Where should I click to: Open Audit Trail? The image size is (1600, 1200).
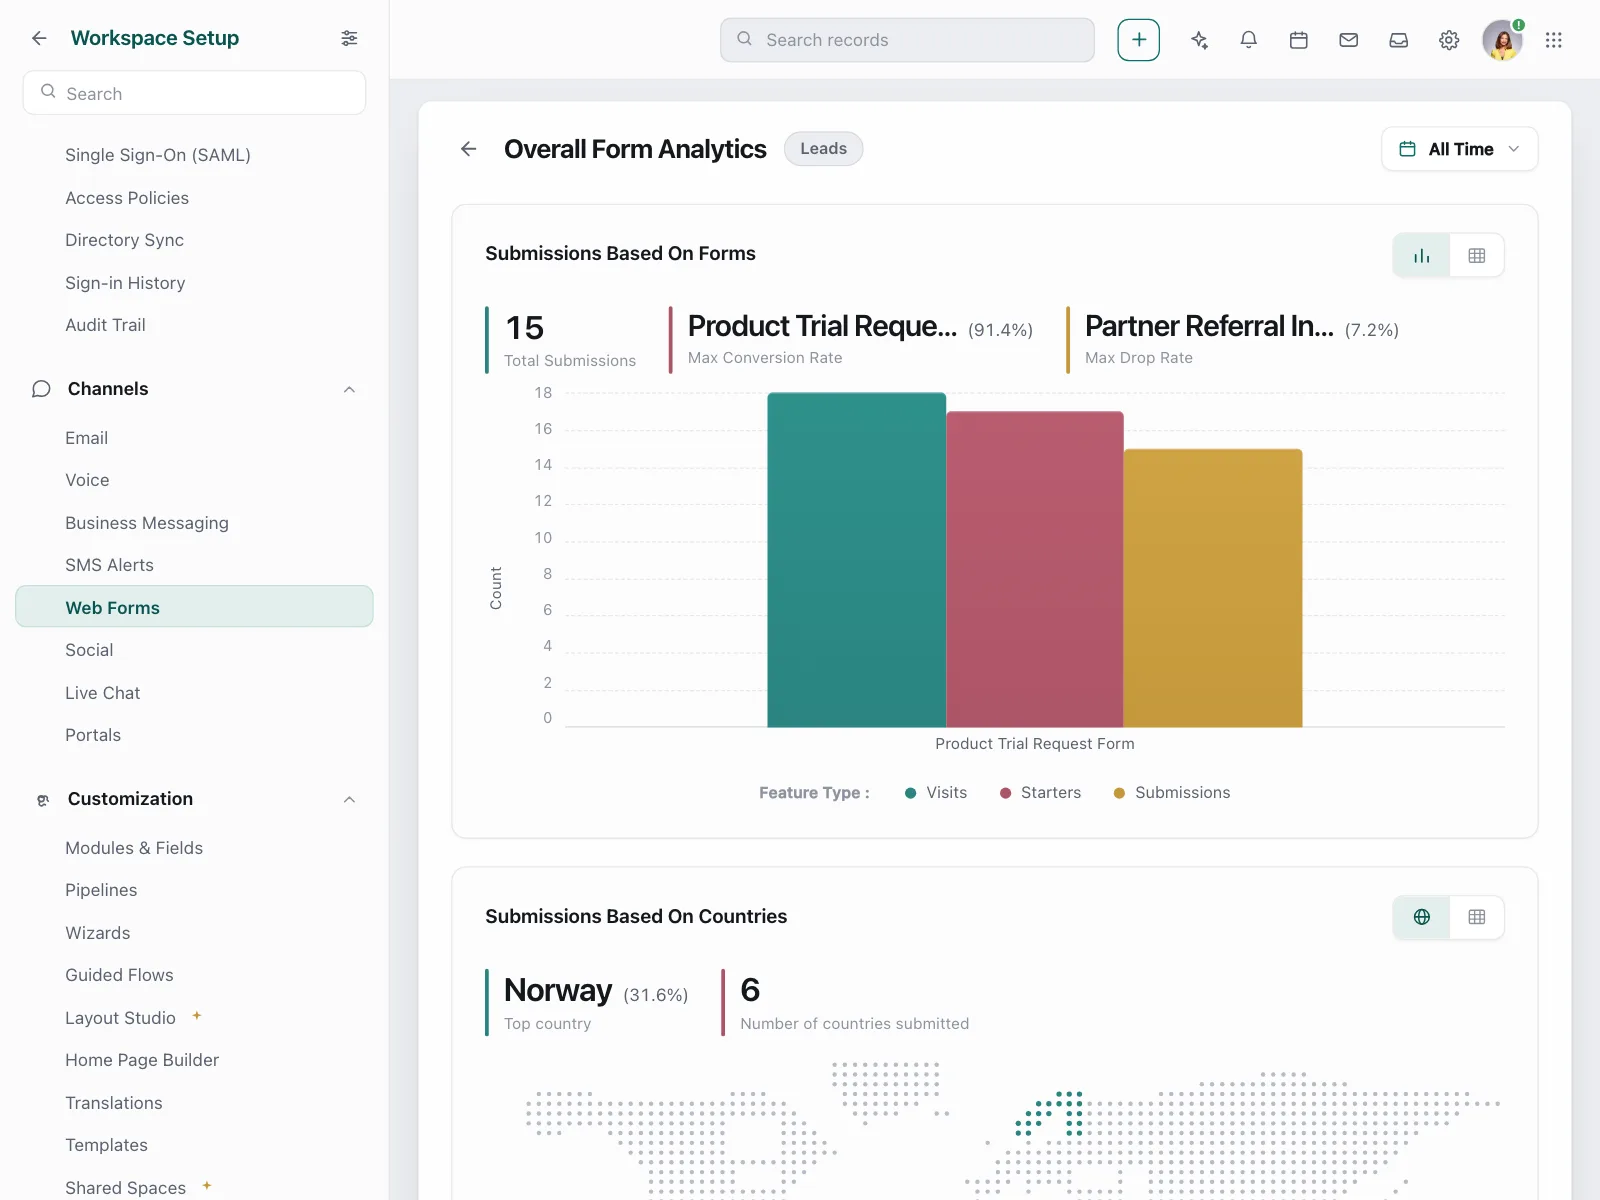105,325
